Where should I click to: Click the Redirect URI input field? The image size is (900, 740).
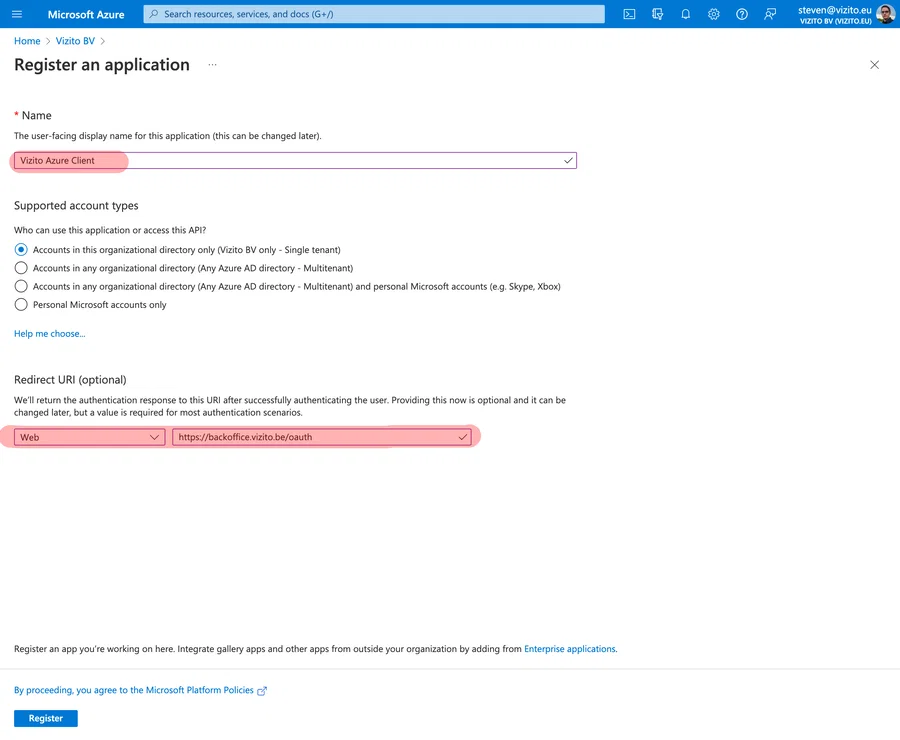(321, 437)
